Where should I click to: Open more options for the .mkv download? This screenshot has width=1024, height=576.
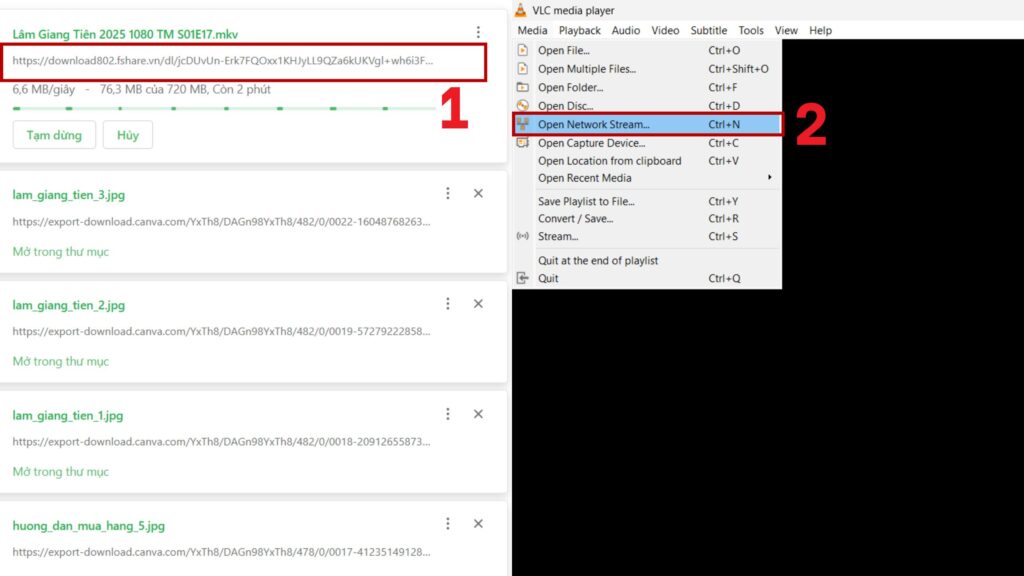(x=478, y=32)
